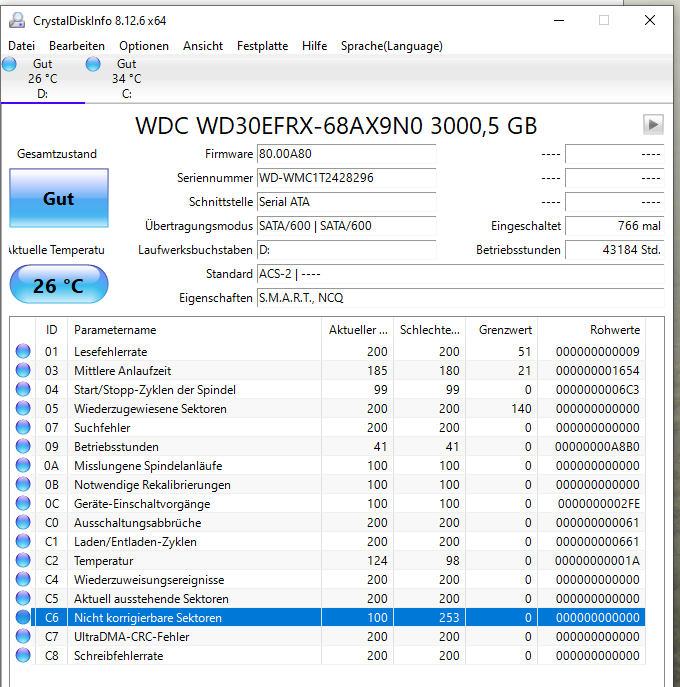Viewport: 680px width, 687px height.
Task: Select the Mittlere Anlaufzeit parameter name
Action: pyautogui.click(x=122, y=371)
